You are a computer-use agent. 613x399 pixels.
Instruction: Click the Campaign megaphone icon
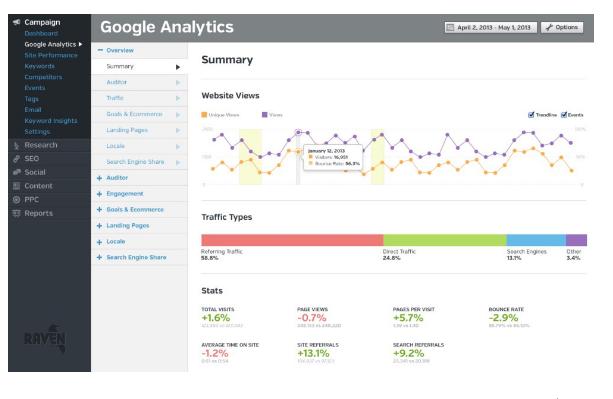(16, 22)
